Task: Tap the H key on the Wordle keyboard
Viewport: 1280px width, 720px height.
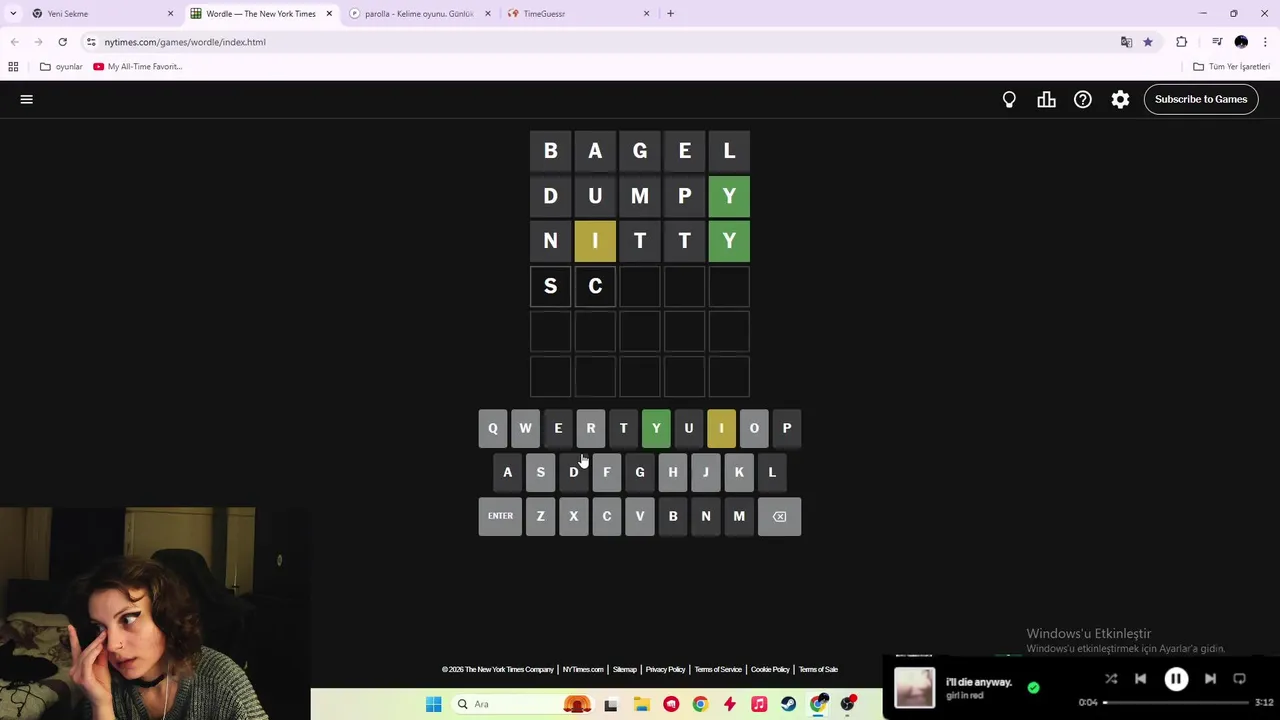Action: pyautogui.click(x=673, y=472)
